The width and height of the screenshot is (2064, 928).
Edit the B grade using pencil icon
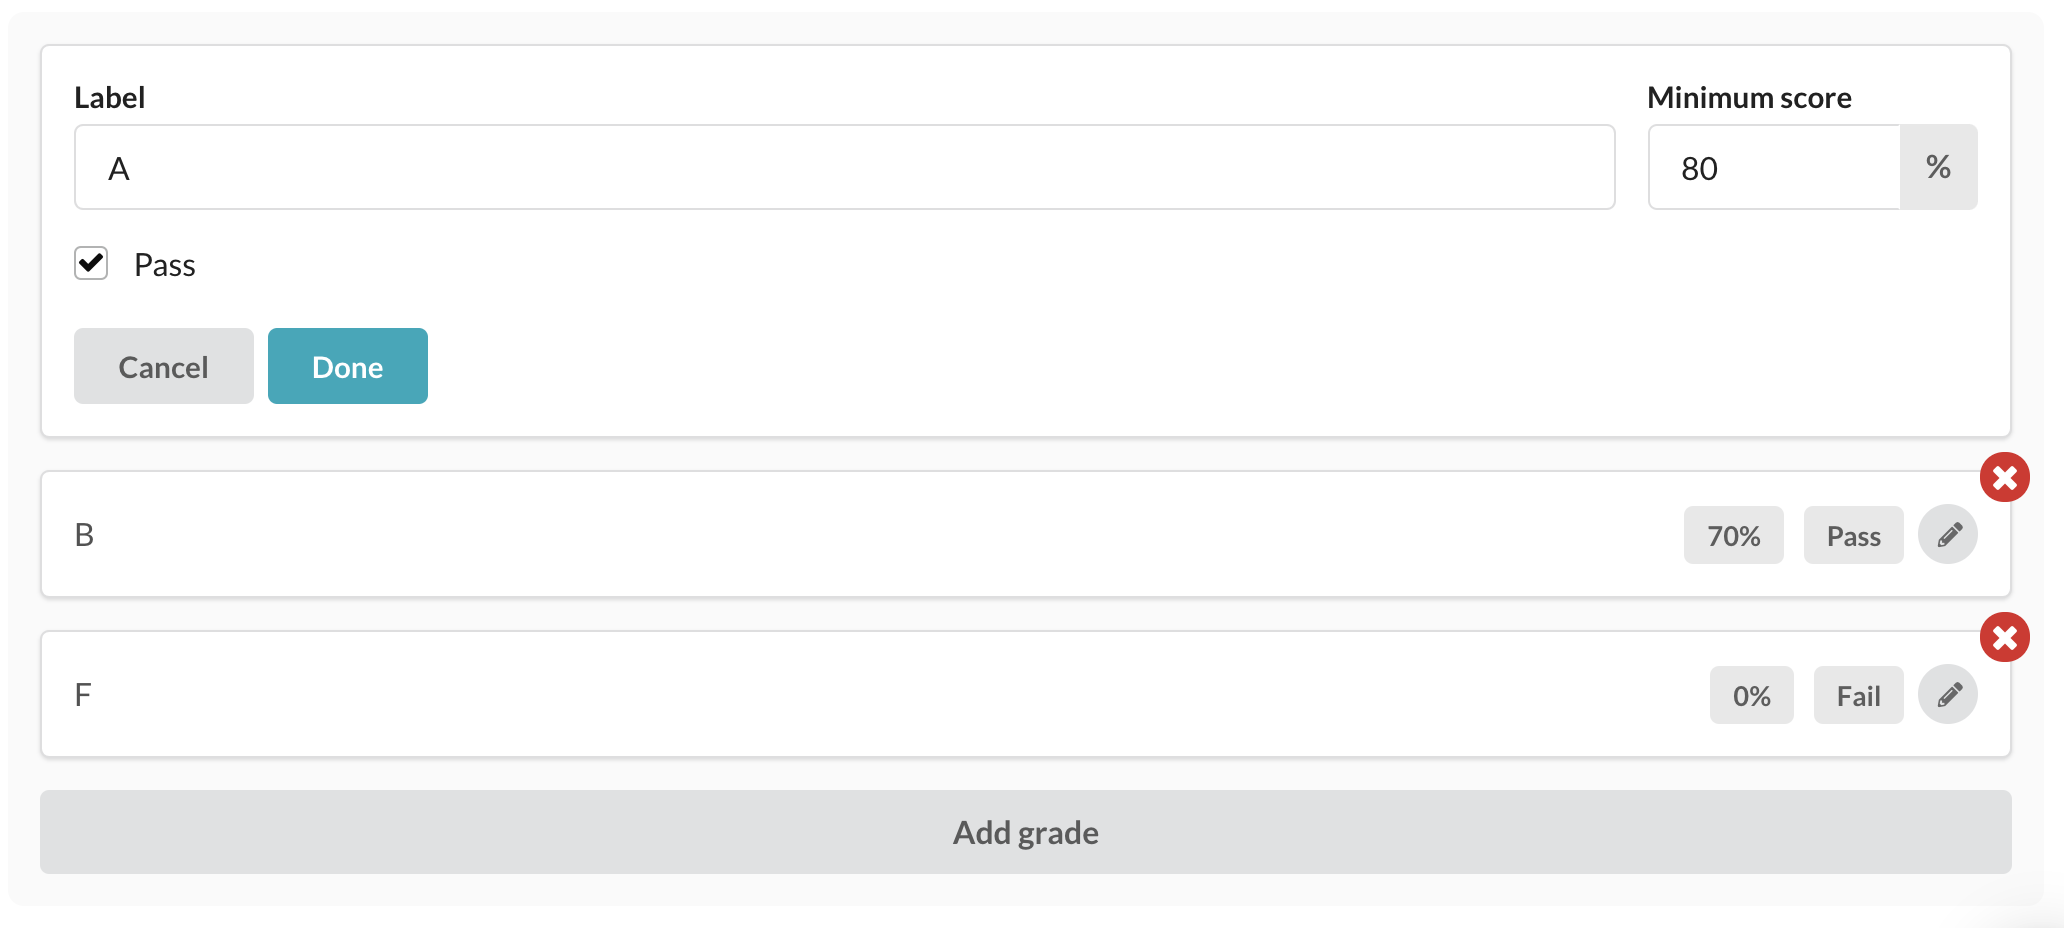pyautogui.click(x=1948, y=535)
